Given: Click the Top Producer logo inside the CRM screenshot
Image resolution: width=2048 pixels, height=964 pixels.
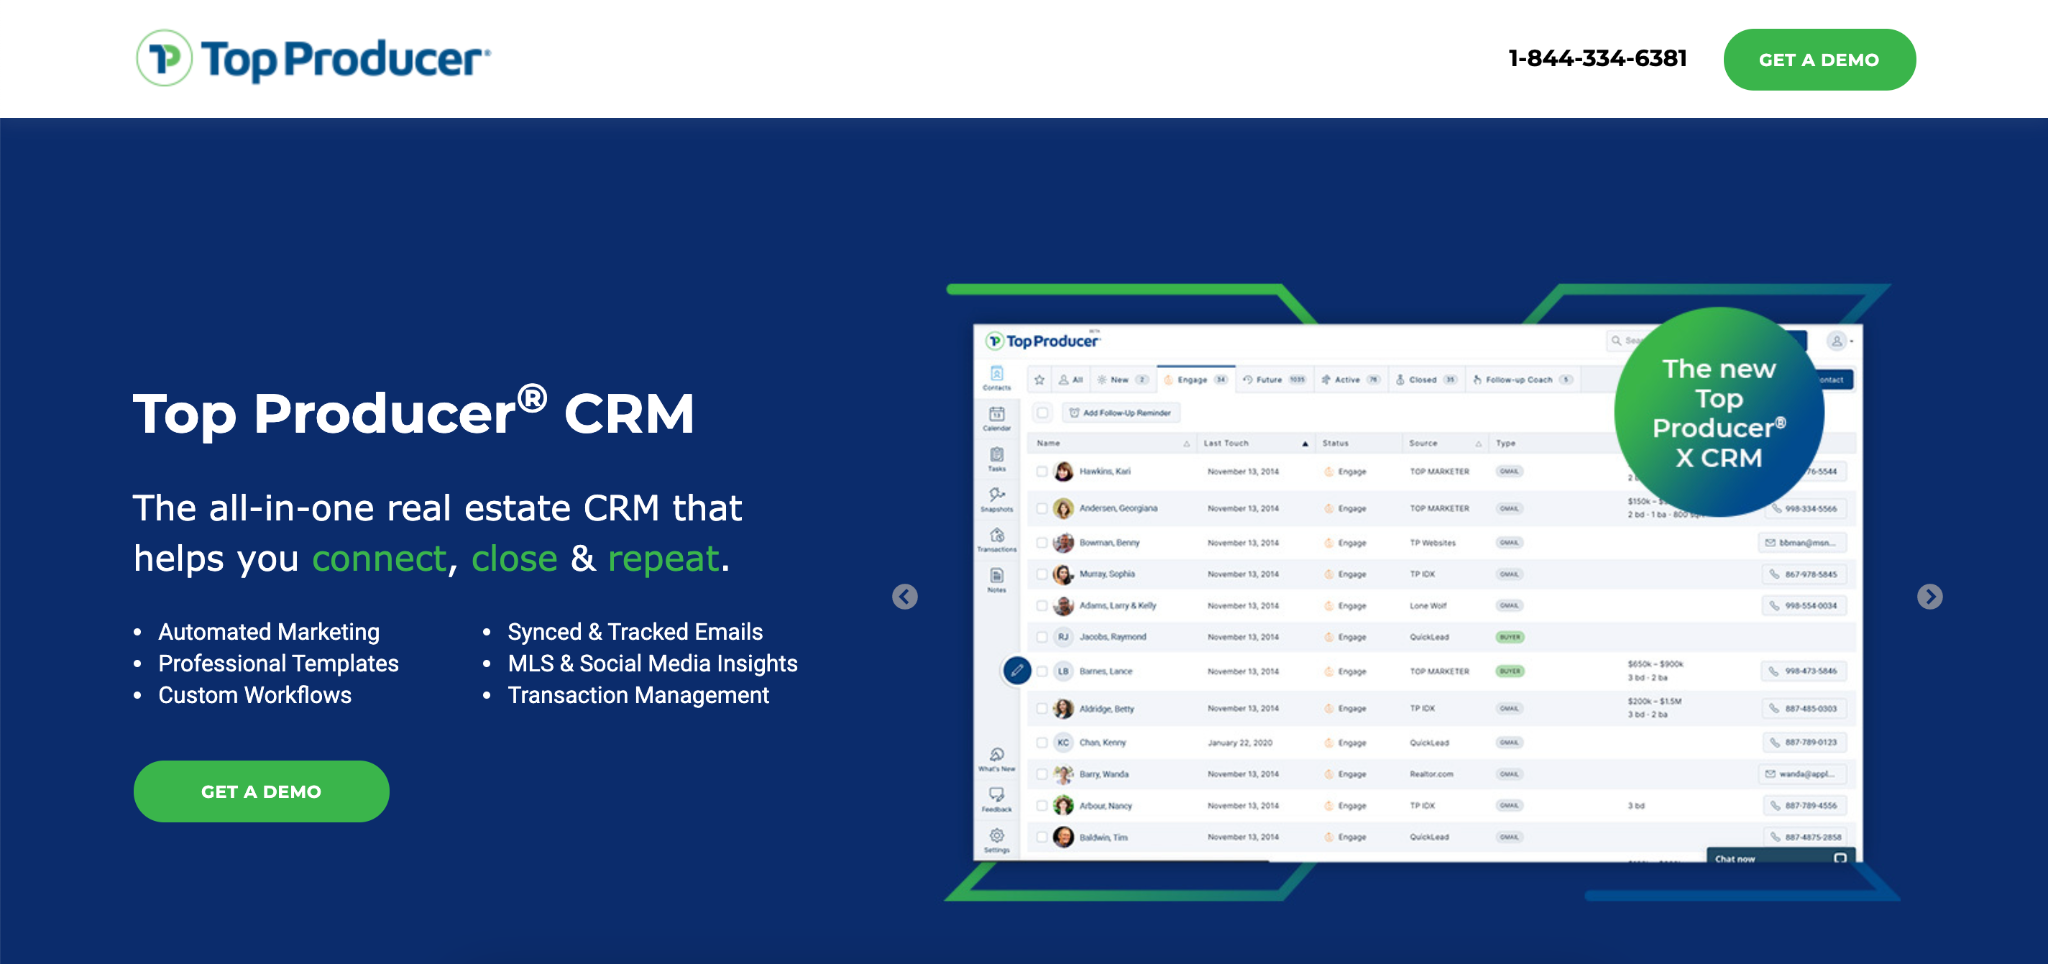Looking at the screenshot, I should coord(1043,341).
